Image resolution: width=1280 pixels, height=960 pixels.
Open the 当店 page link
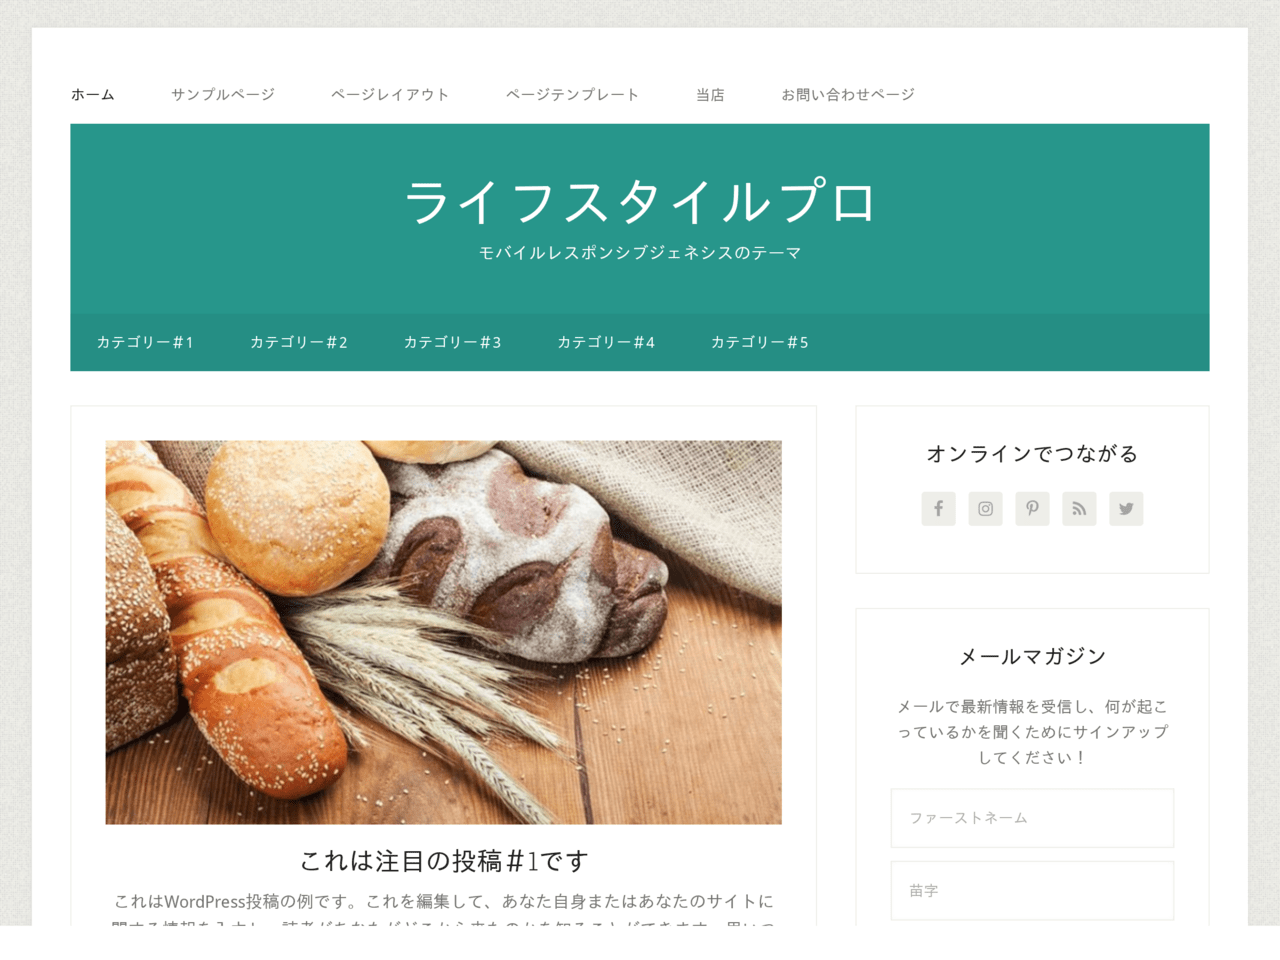click(x=710, y=95)
